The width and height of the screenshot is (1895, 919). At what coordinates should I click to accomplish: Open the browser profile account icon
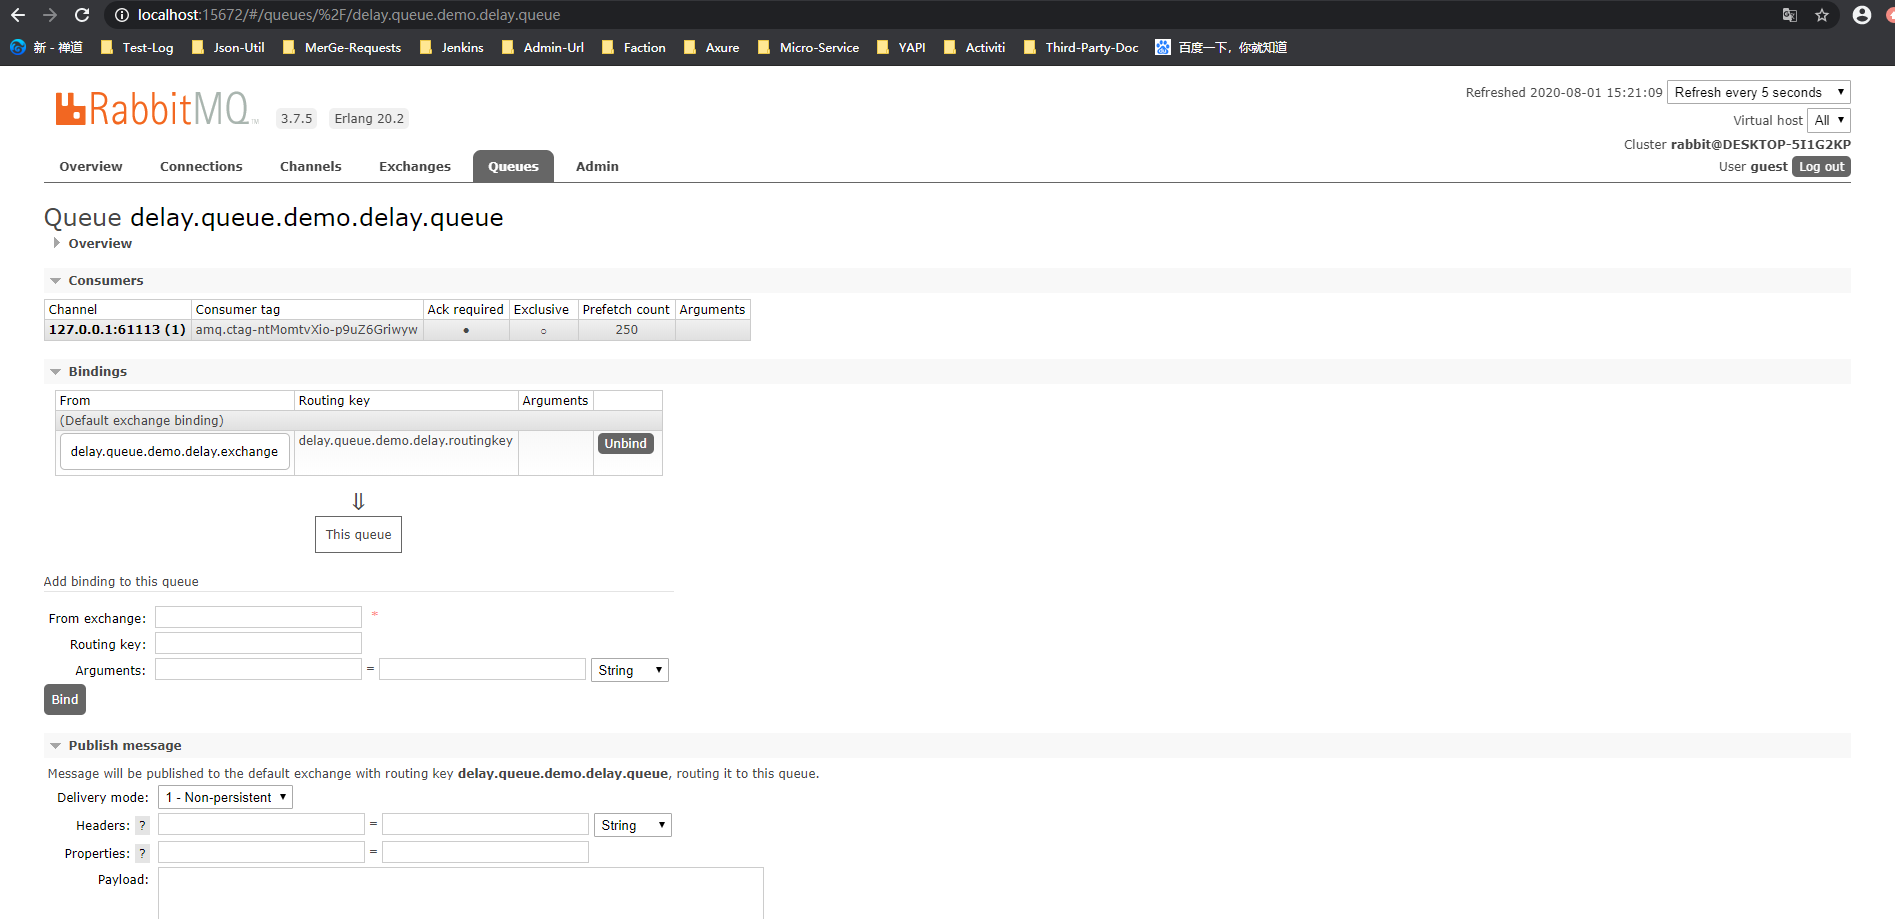pos(1862,15)
